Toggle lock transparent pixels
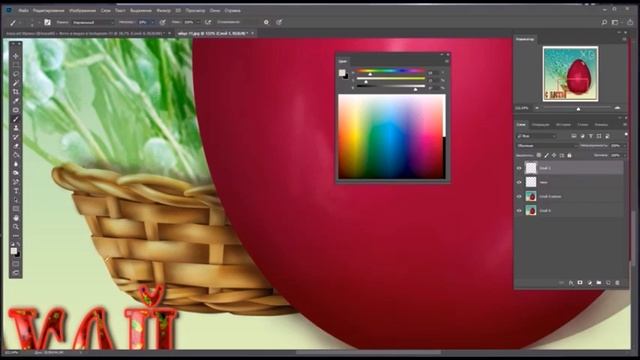The image size is (640, 360). coord(539,156)
